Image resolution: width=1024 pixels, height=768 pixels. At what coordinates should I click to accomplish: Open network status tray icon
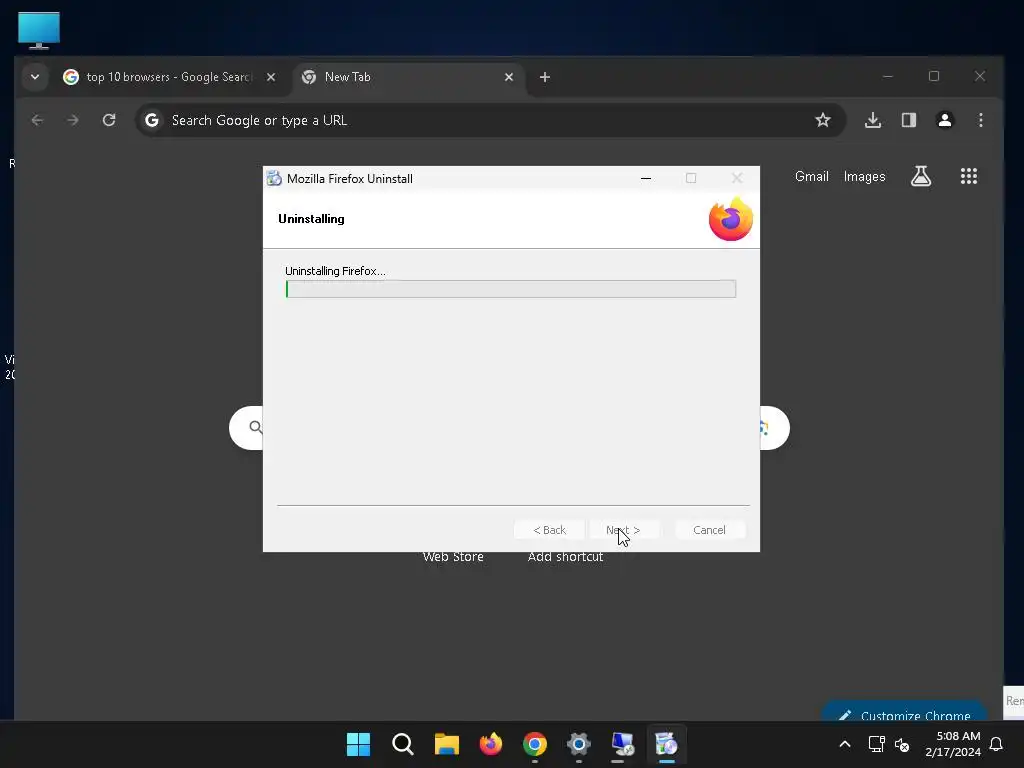pos(876,744)
